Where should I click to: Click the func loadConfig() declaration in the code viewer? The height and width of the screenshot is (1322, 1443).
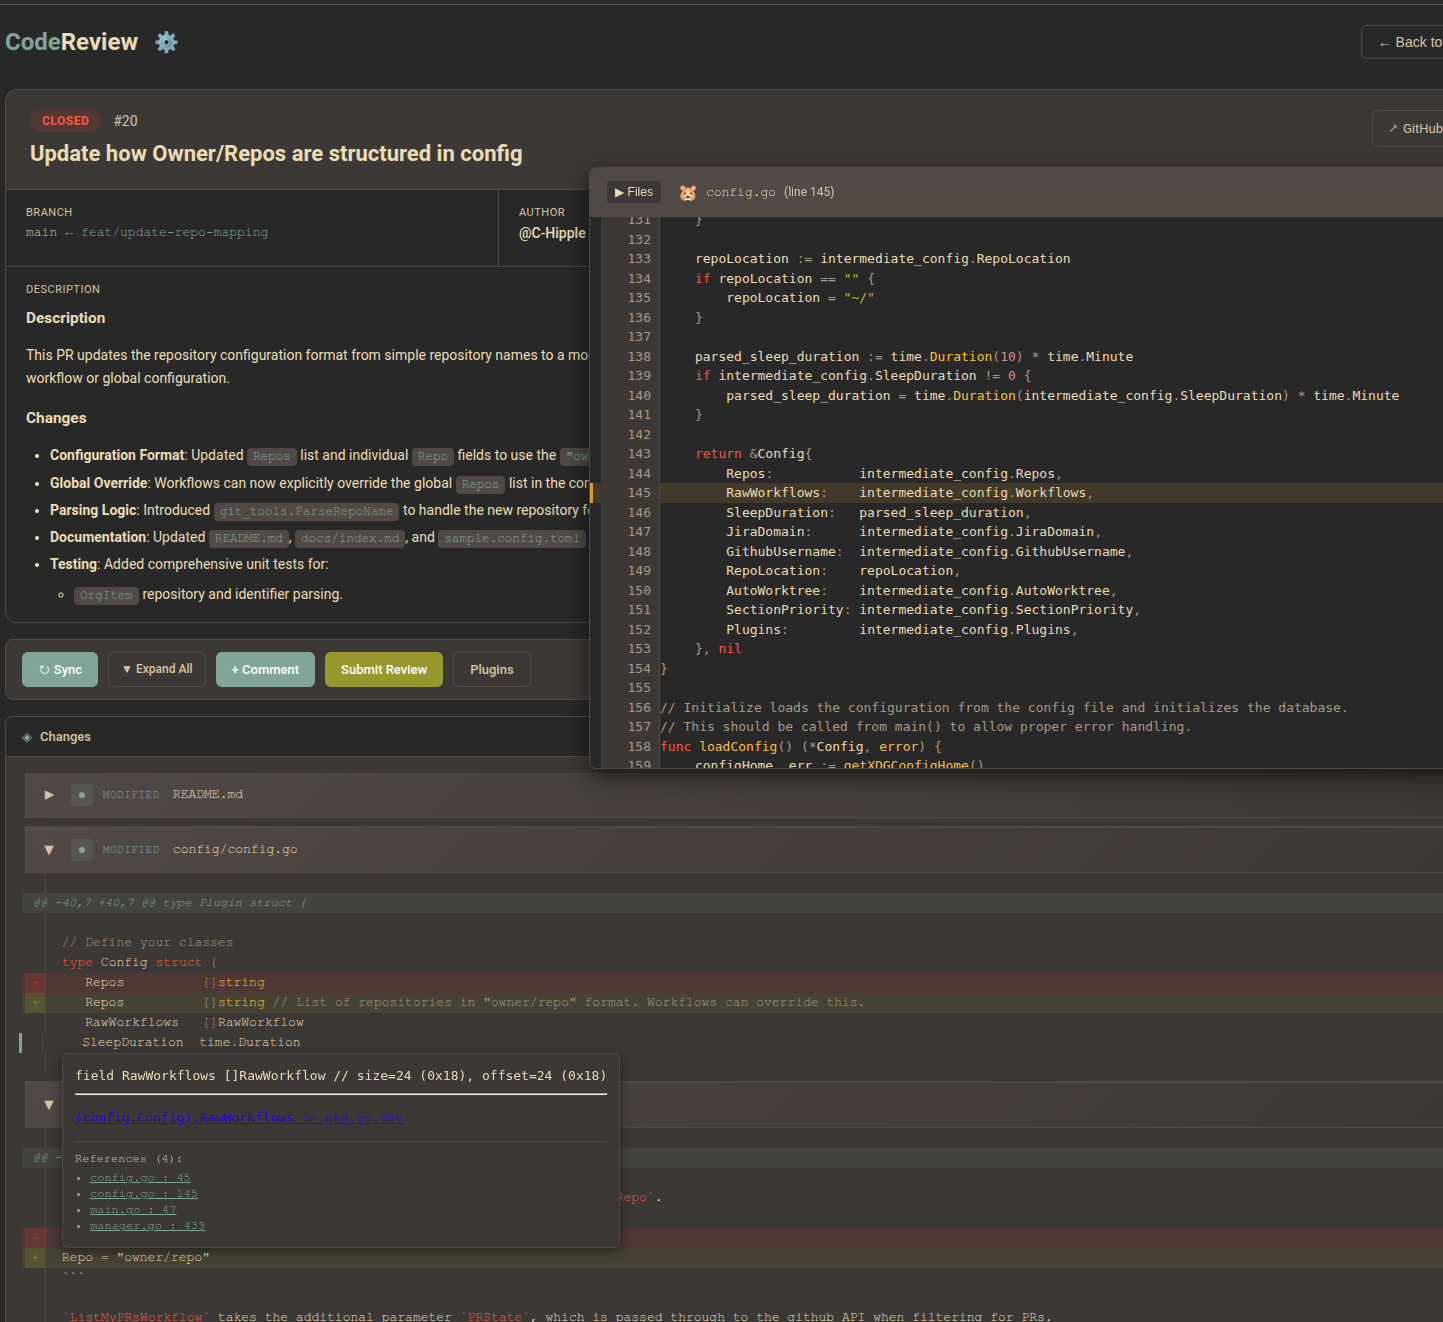[801, 747]
